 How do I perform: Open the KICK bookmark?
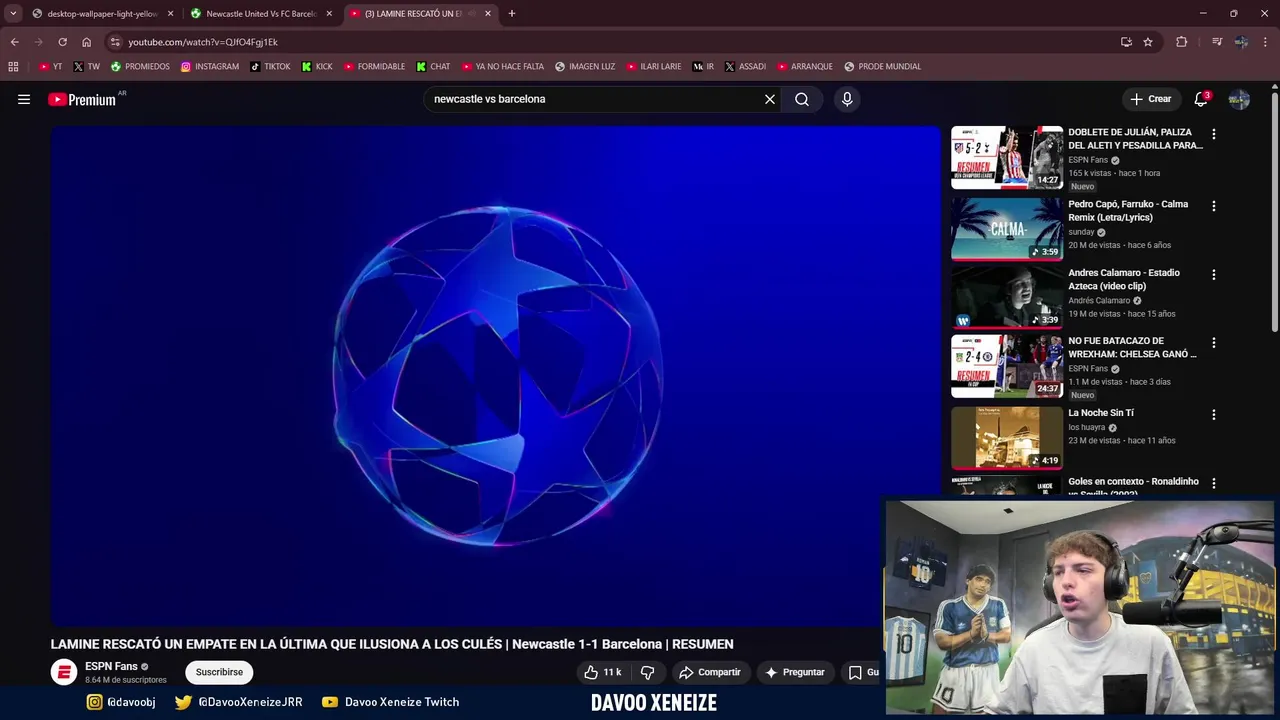point(317,66)
